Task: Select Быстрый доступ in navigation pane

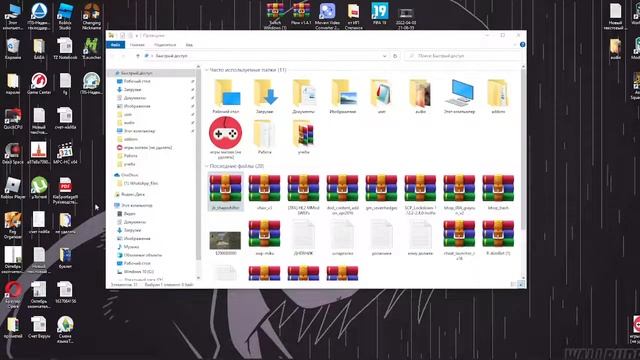Action: pos(152,73)
